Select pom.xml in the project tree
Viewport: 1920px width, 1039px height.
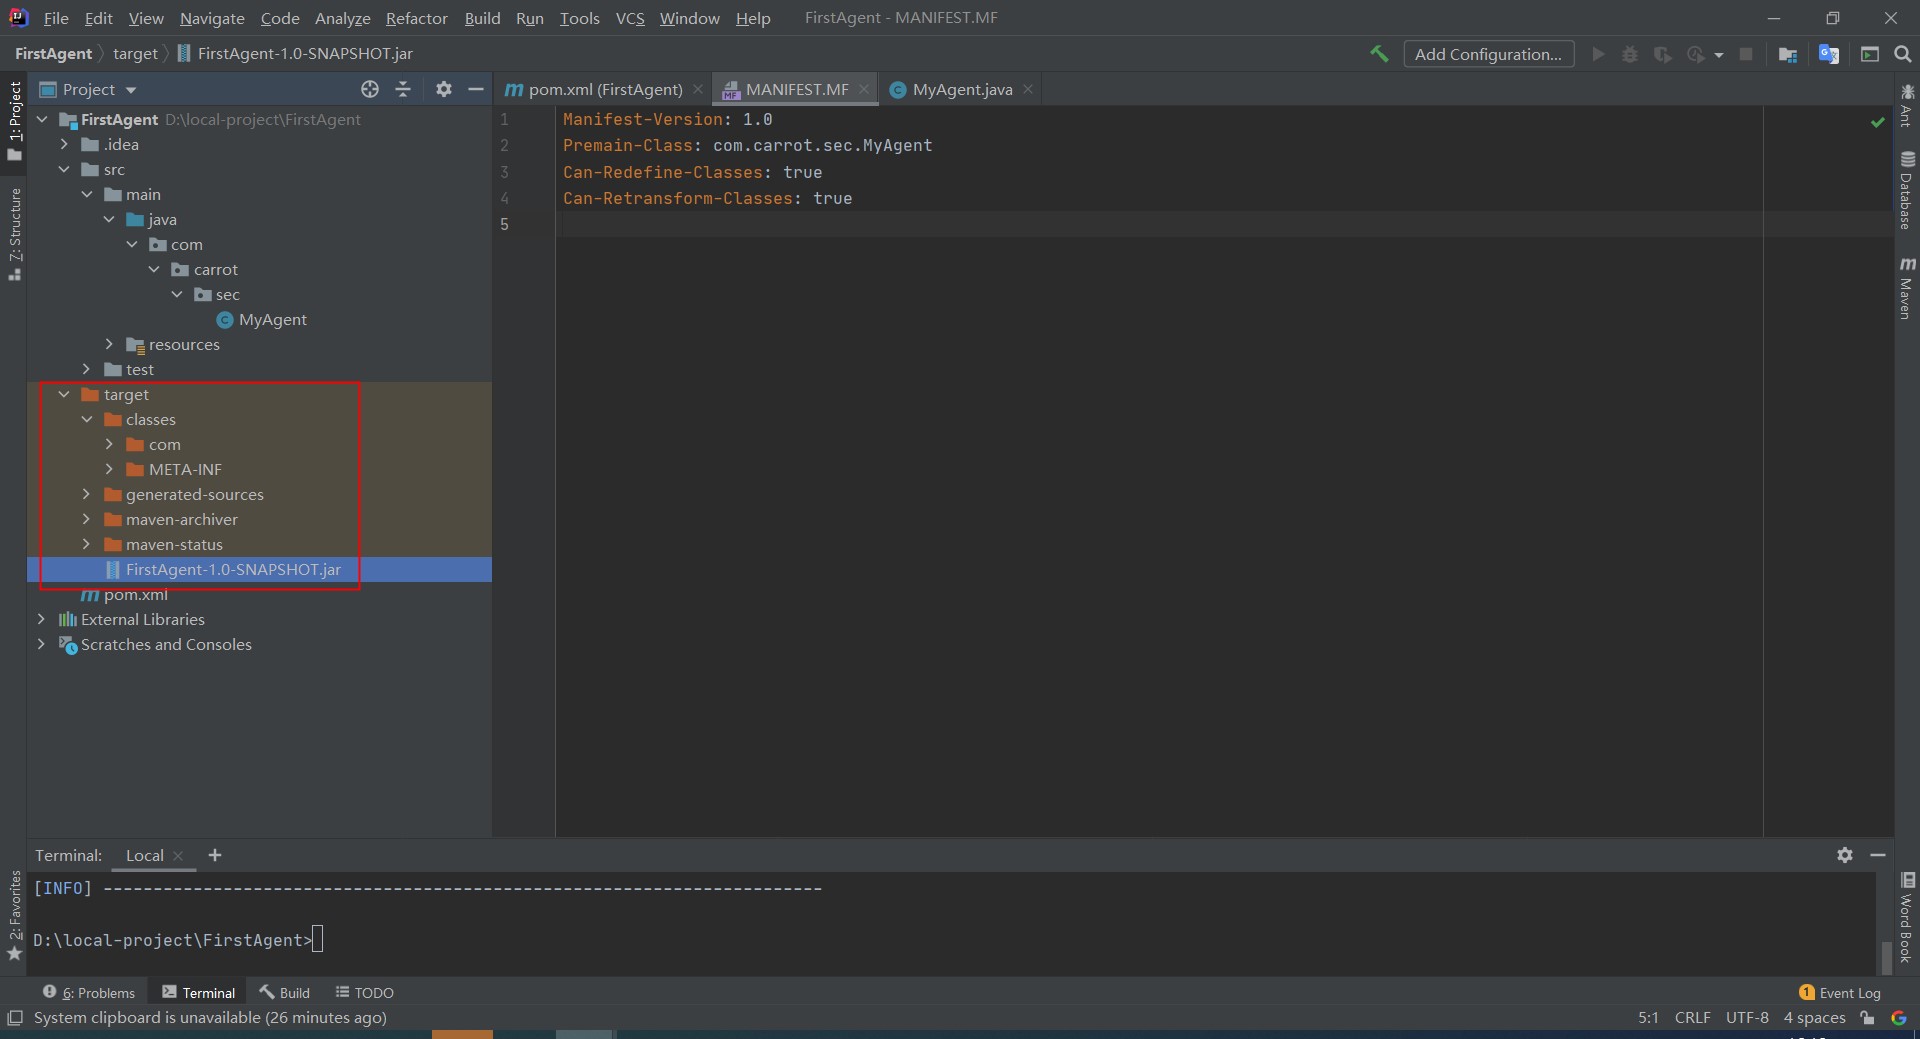pyautogui.click(x=124, y=594)
